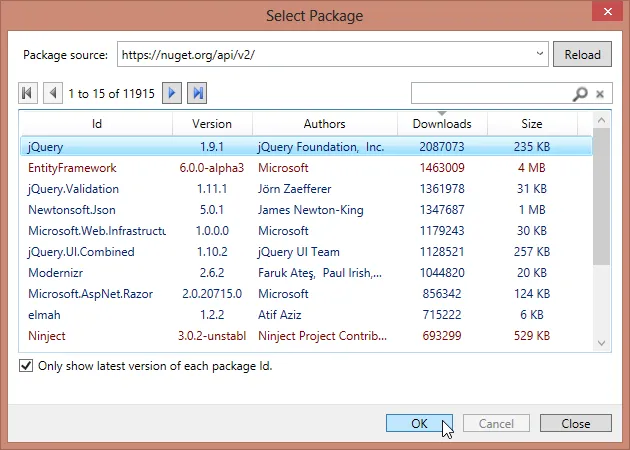
Task: Click version 2.0.20715.0 cell
Action: [x=212, y=294]
